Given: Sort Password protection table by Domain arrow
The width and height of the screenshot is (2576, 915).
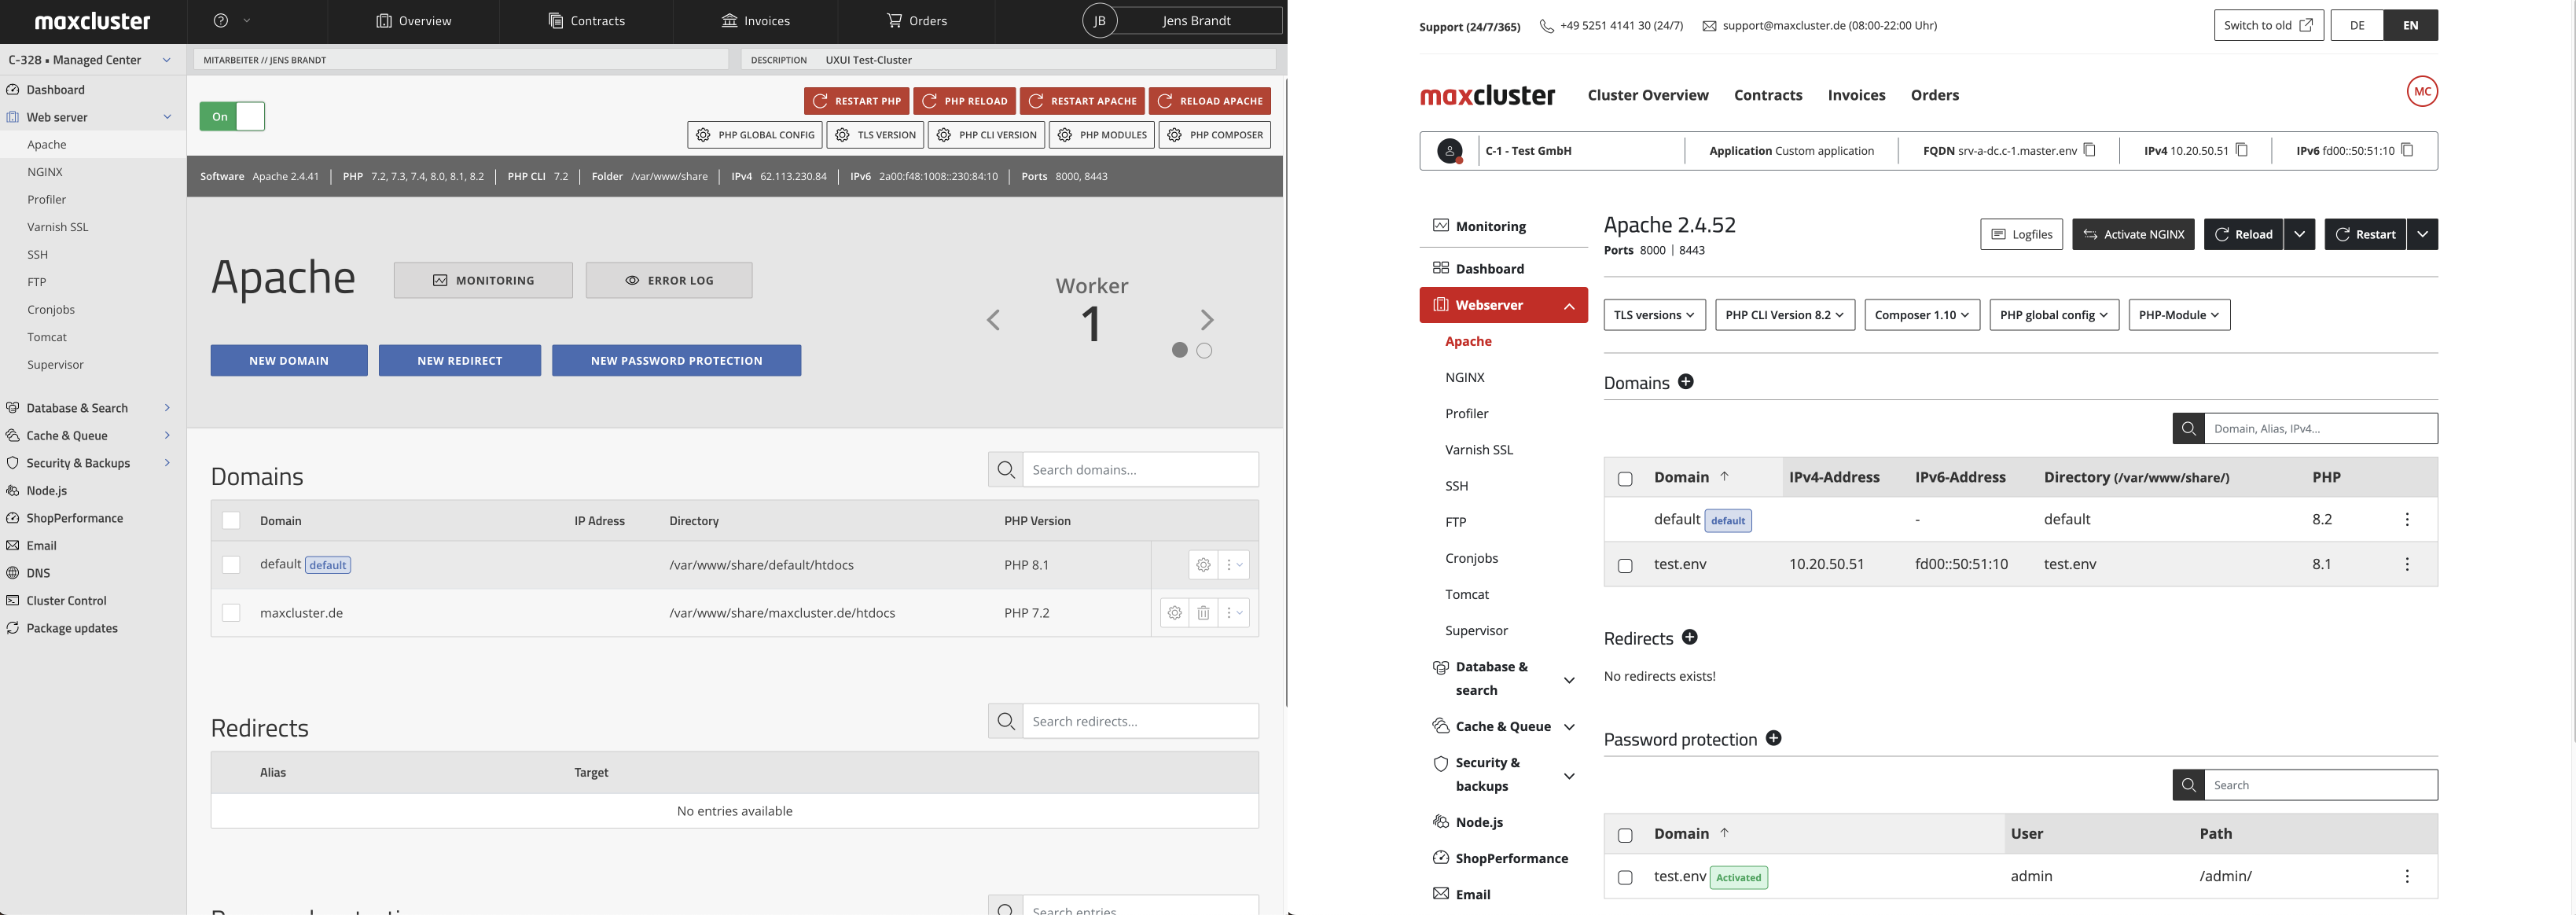Looking at the screenshot, I should click(x=1725, y=833).
